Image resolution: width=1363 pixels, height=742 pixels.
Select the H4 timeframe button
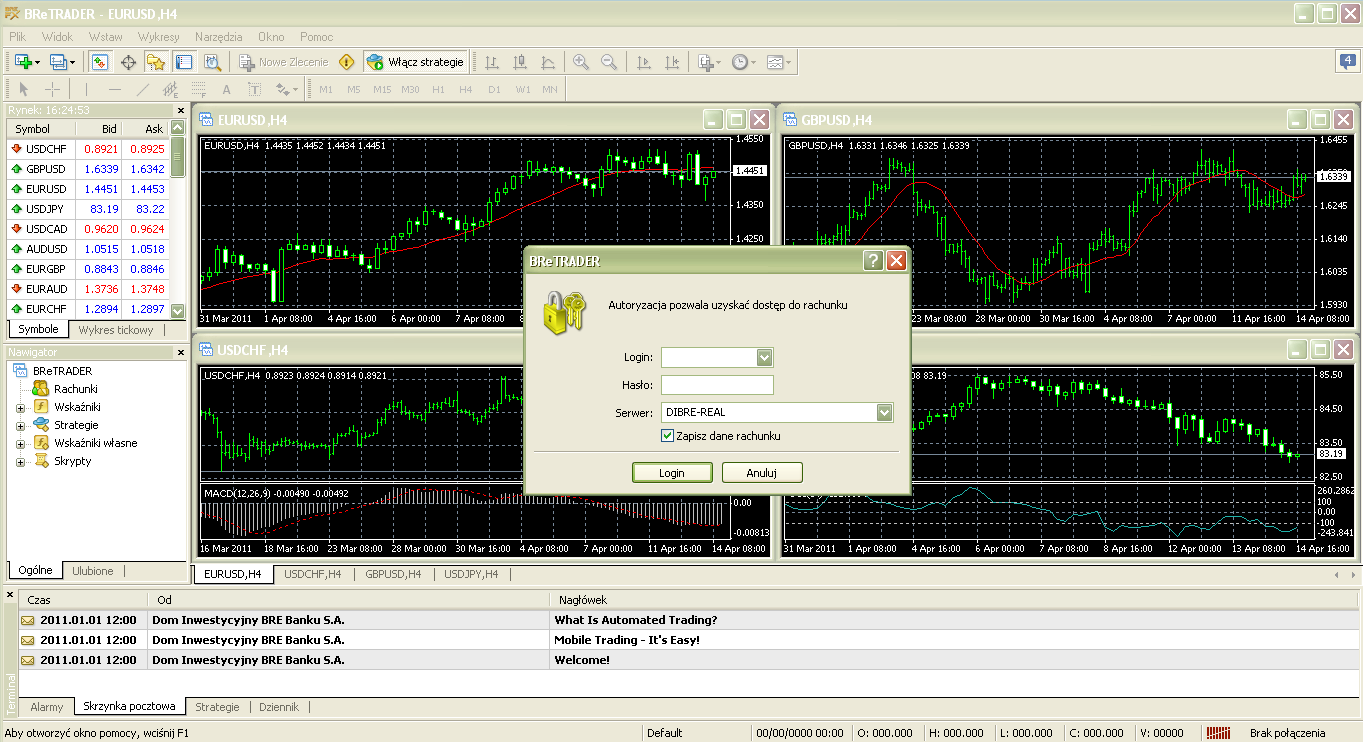coord(466,89)
